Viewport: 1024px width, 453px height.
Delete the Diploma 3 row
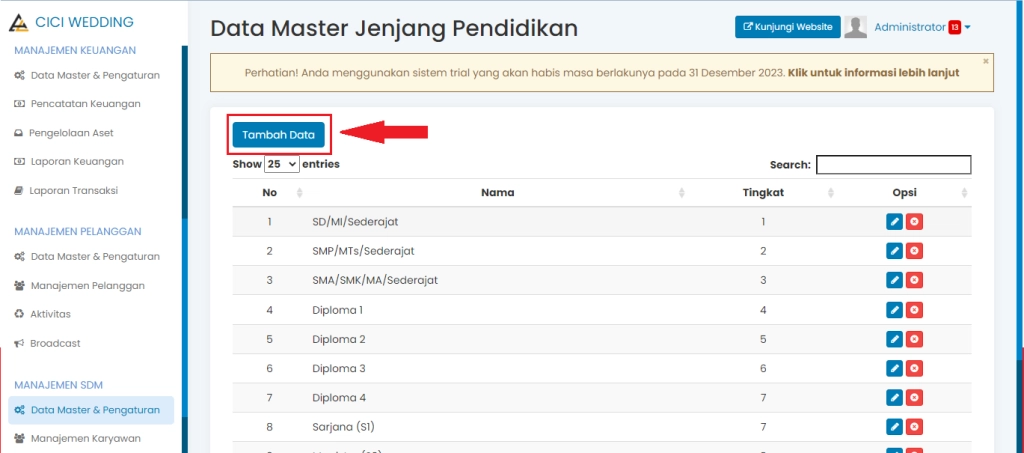[914, 368]
